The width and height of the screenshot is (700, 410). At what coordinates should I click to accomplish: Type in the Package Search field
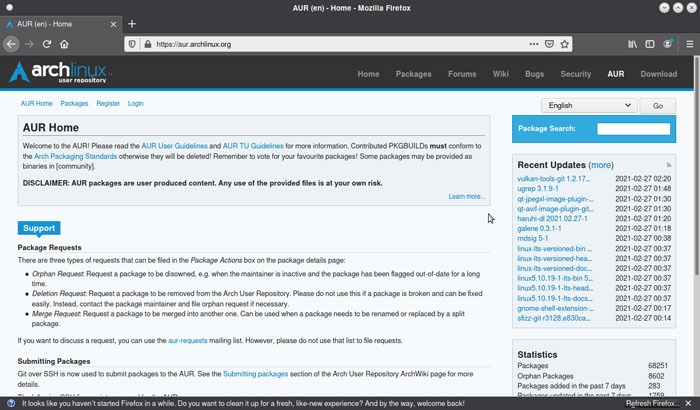[x=633, y=129]
